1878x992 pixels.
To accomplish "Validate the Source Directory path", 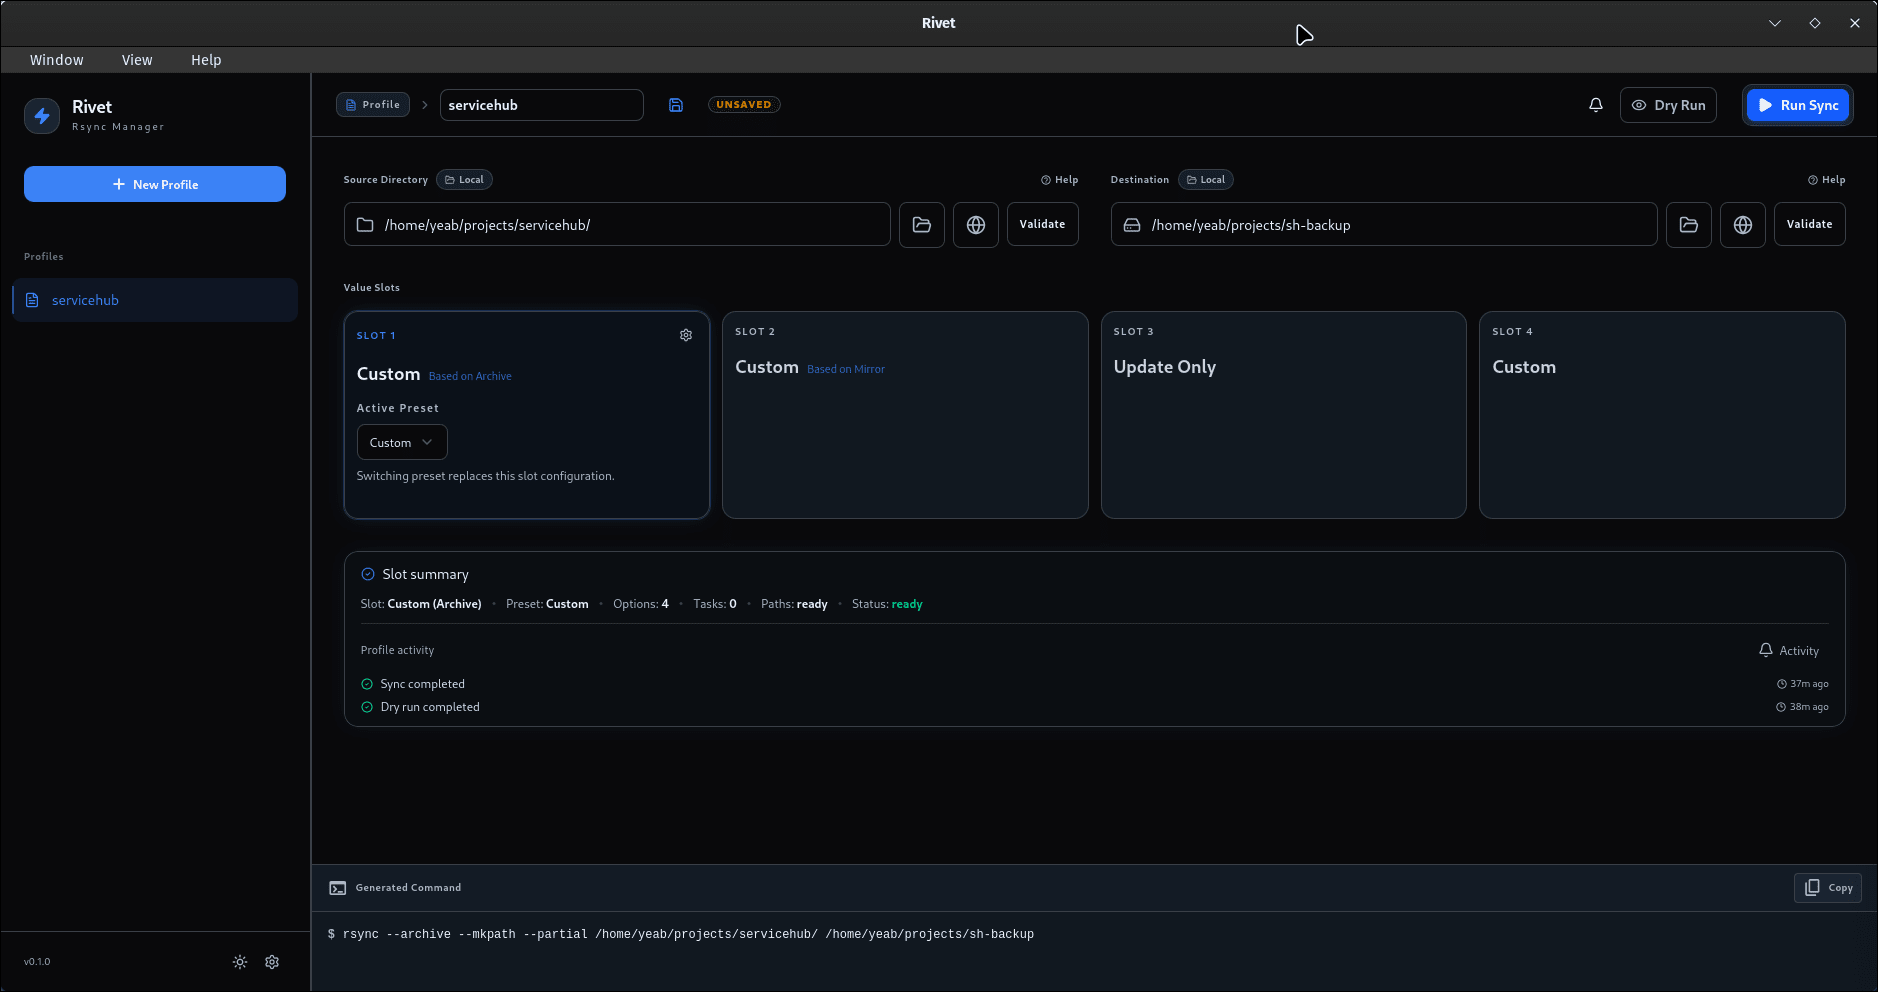I will coord(1043,225).
